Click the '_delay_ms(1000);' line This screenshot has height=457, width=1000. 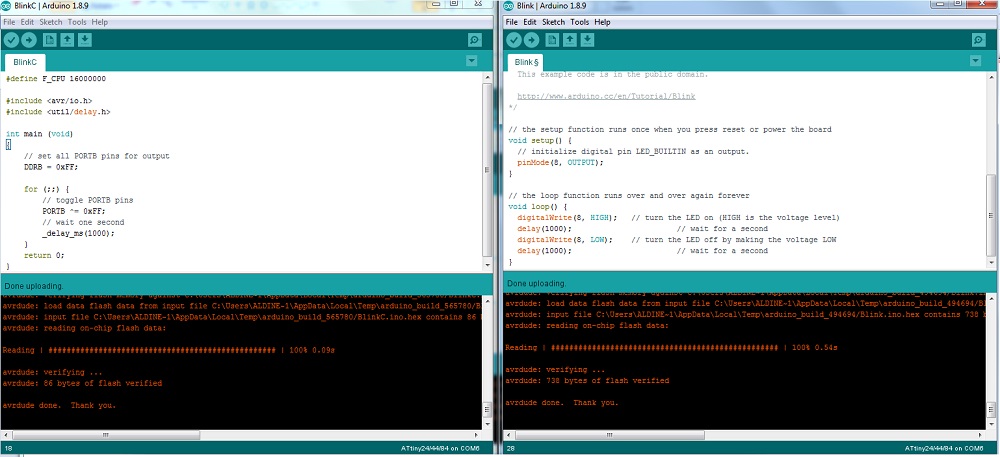click(78, 233)
